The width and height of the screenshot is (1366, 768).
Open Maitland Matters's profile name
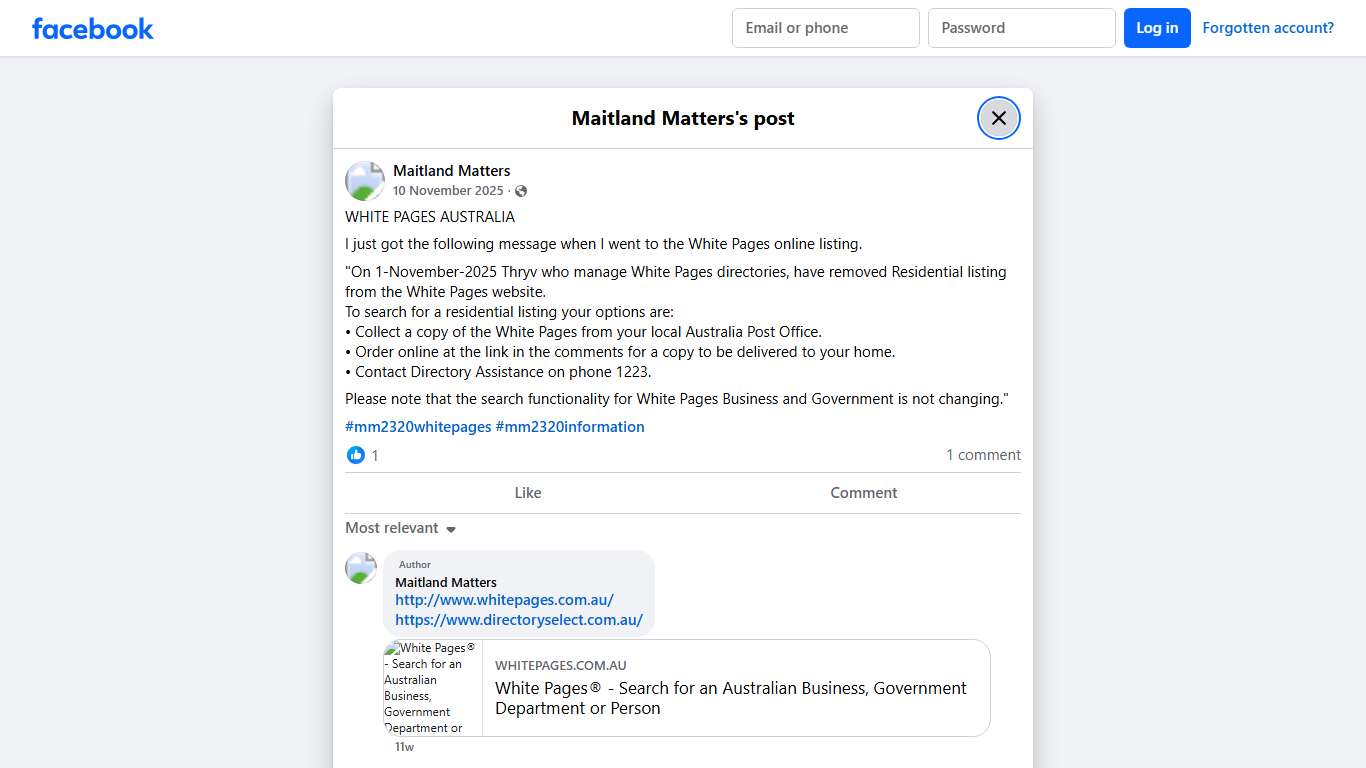click(x=451, y=170)
